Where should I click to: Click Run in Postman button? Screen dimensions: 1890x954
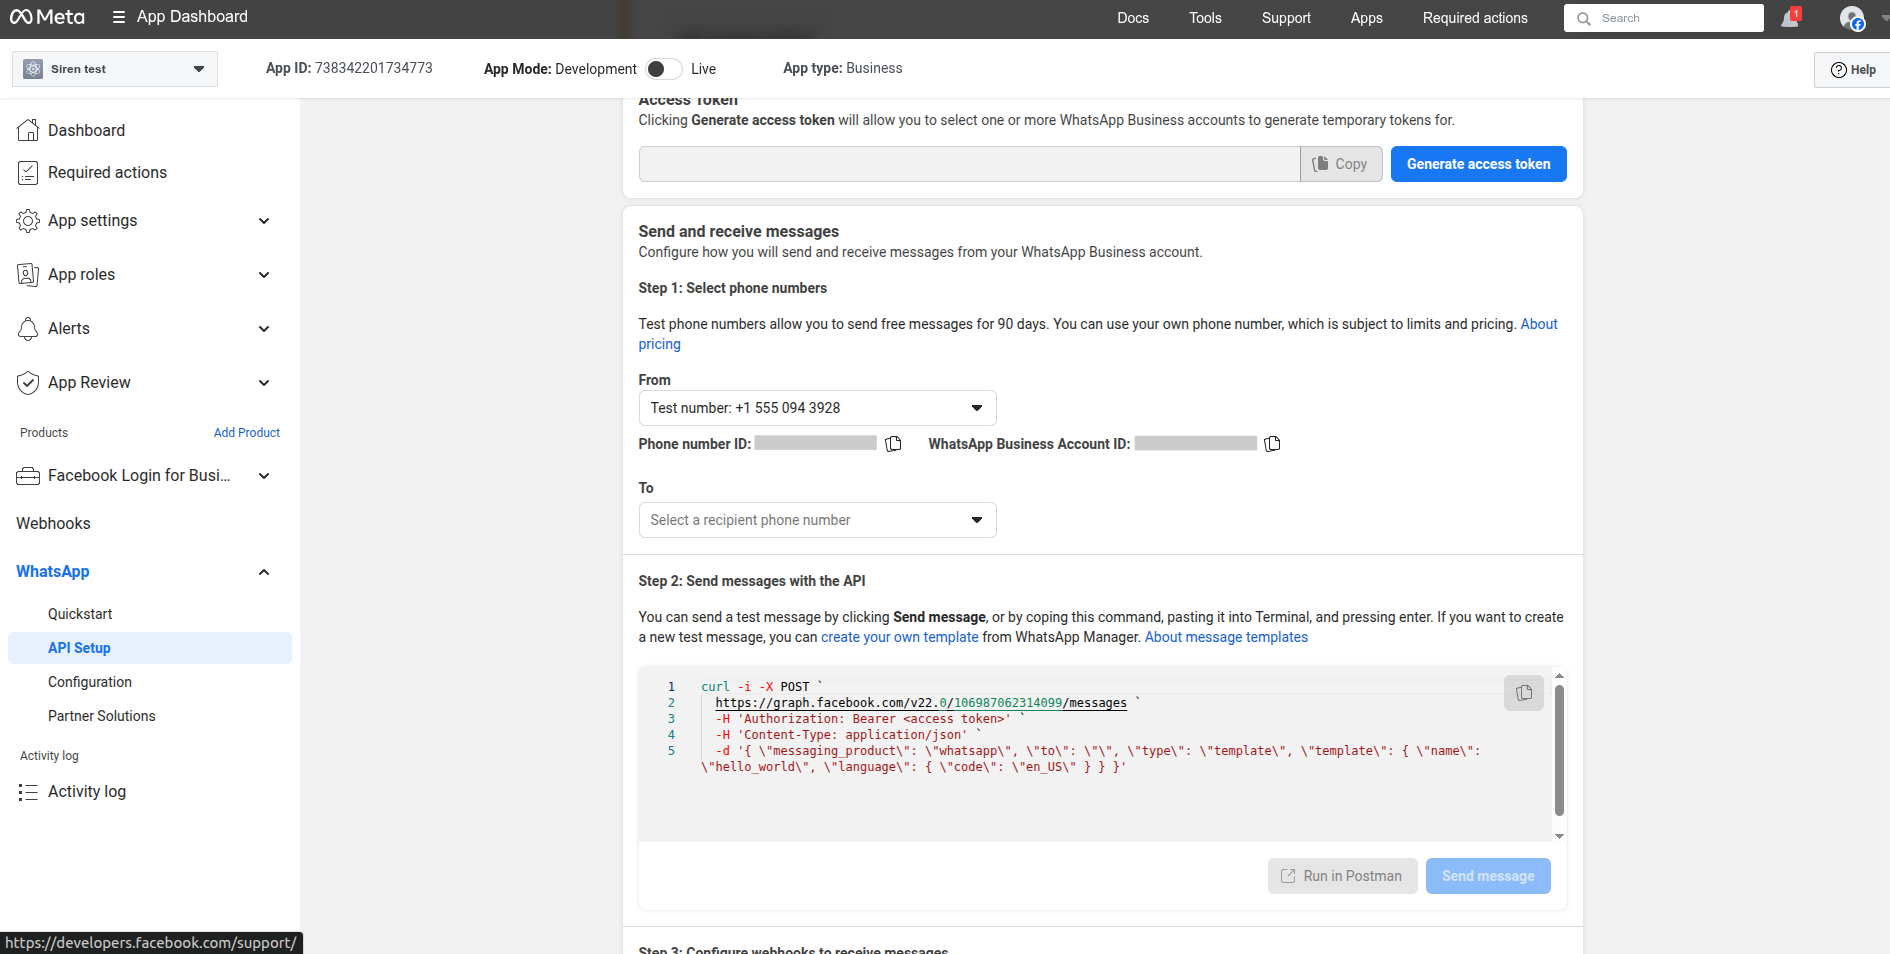pos(1342,876)
